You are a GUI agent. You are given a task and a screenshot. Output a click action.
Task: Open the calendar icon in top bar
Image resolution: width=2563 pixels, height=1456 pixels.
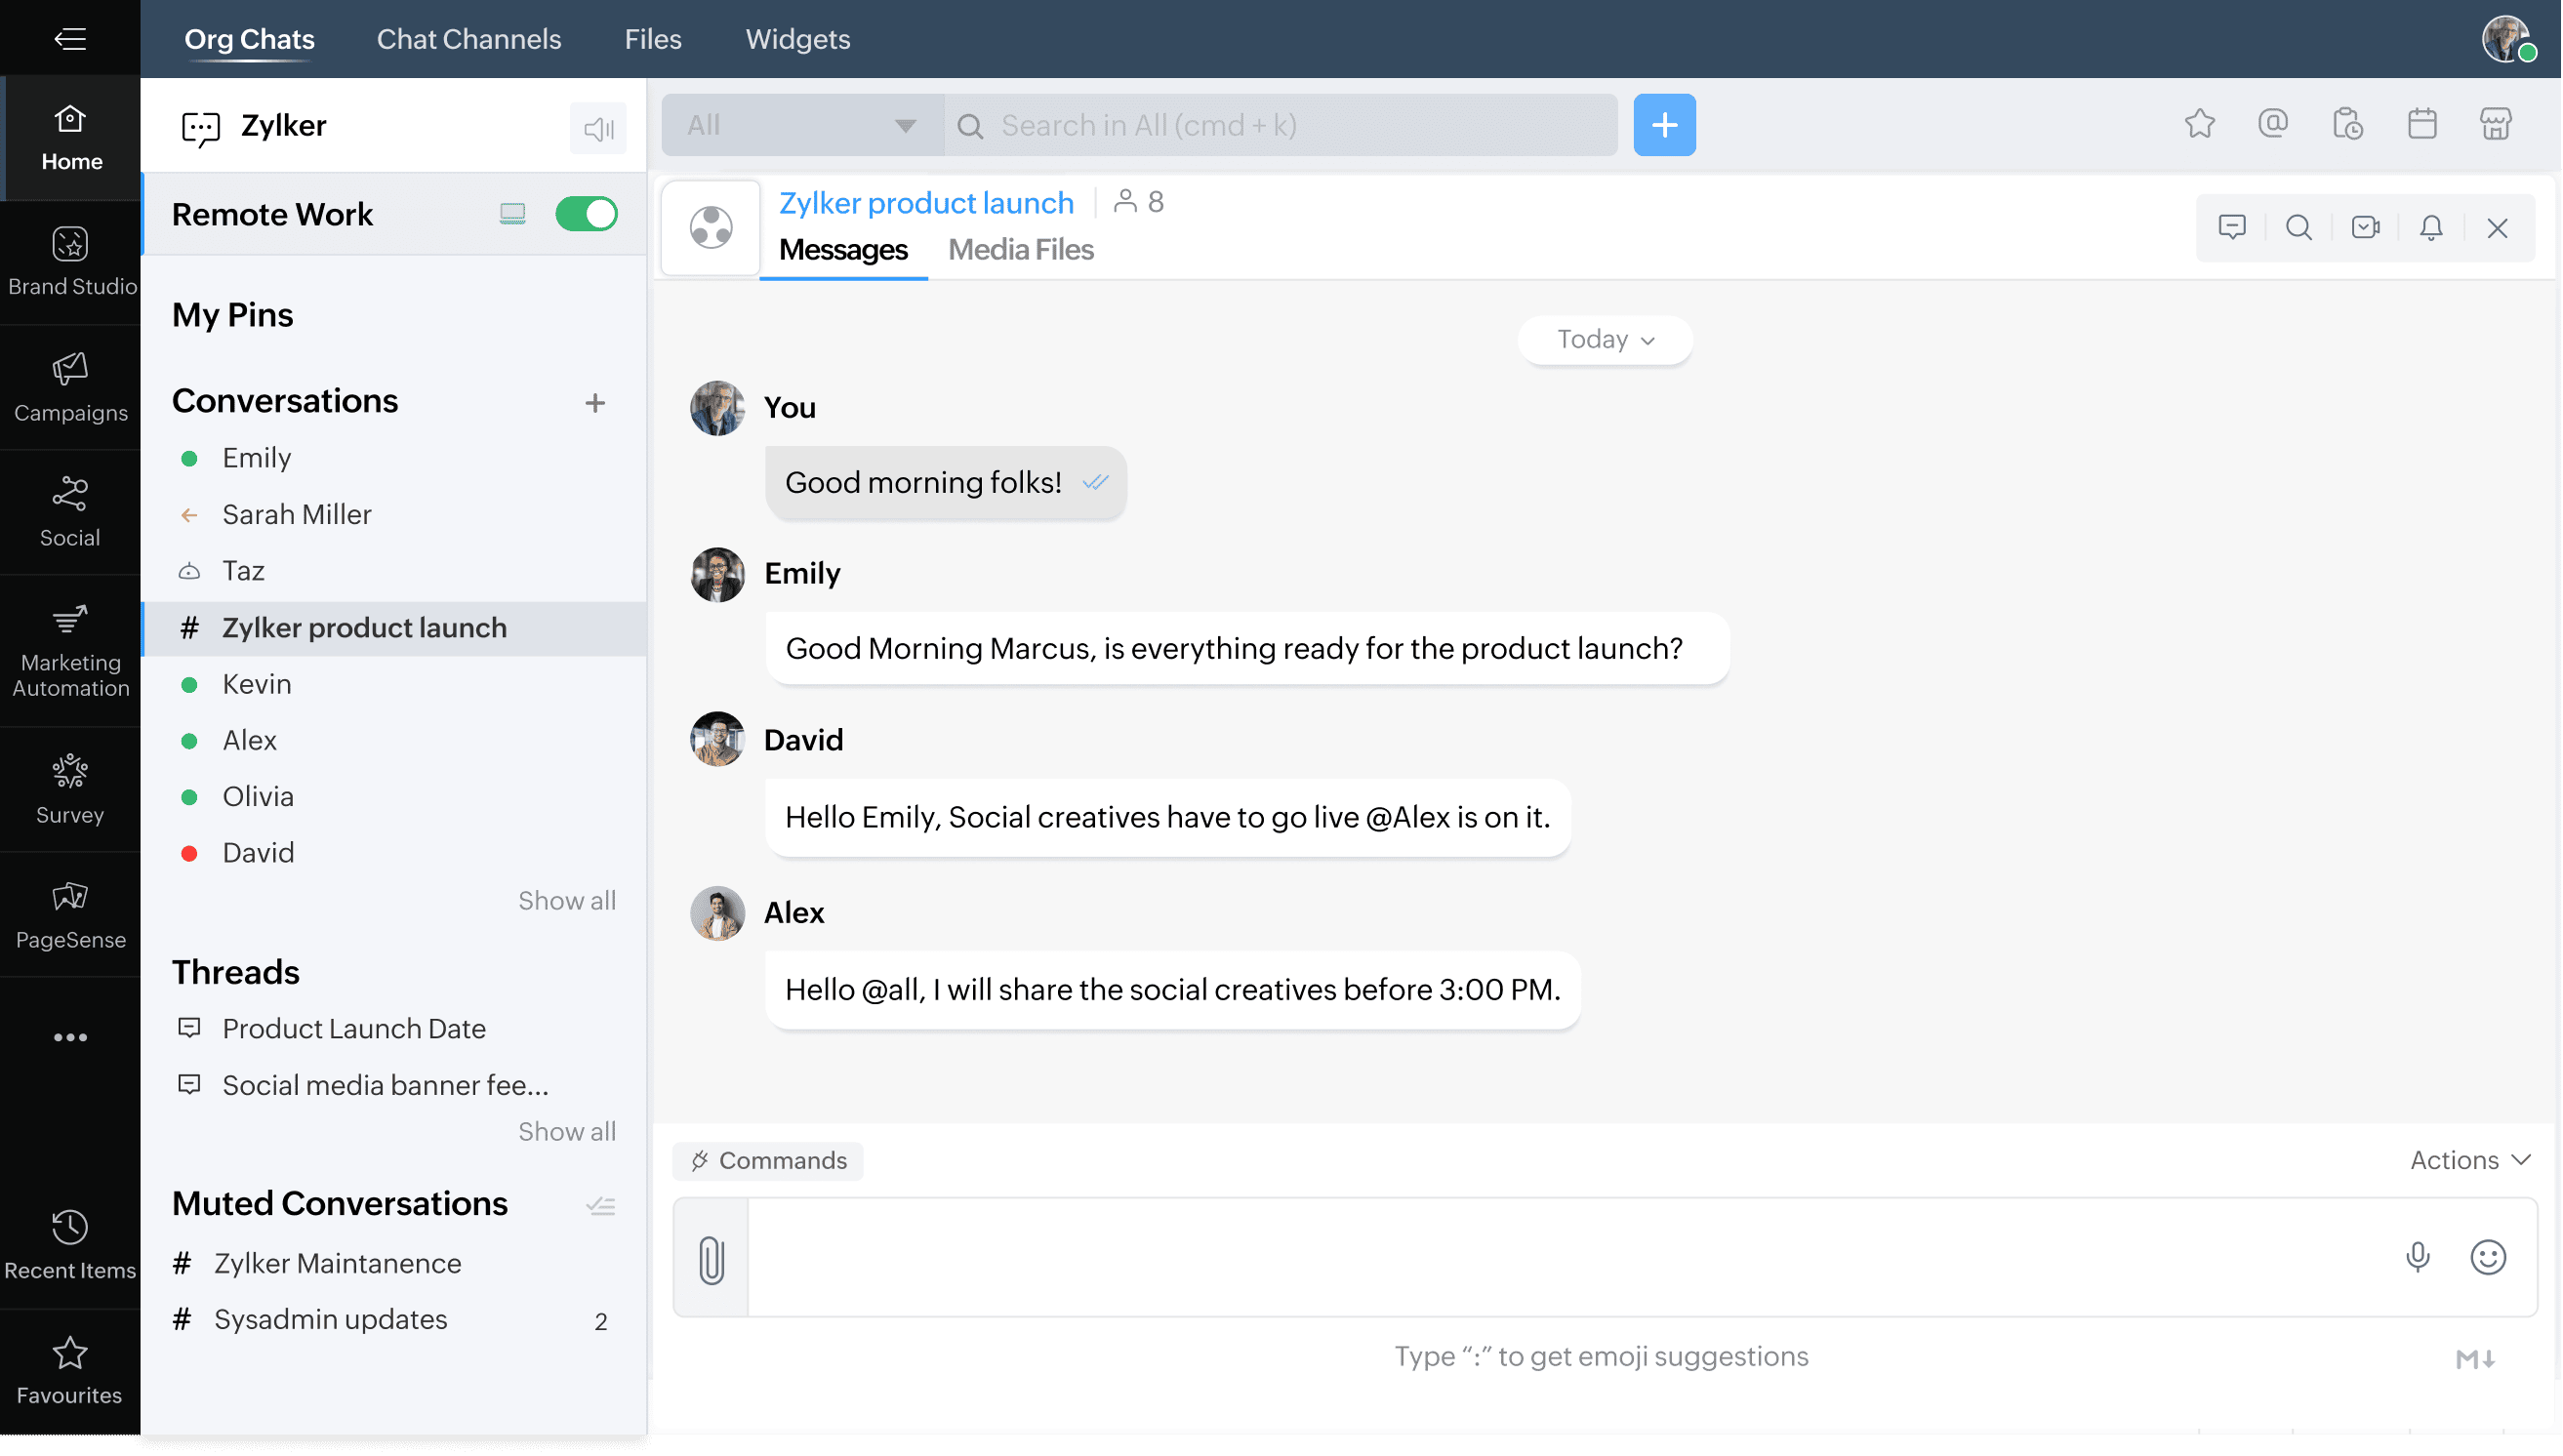[x=2422, y=124]
